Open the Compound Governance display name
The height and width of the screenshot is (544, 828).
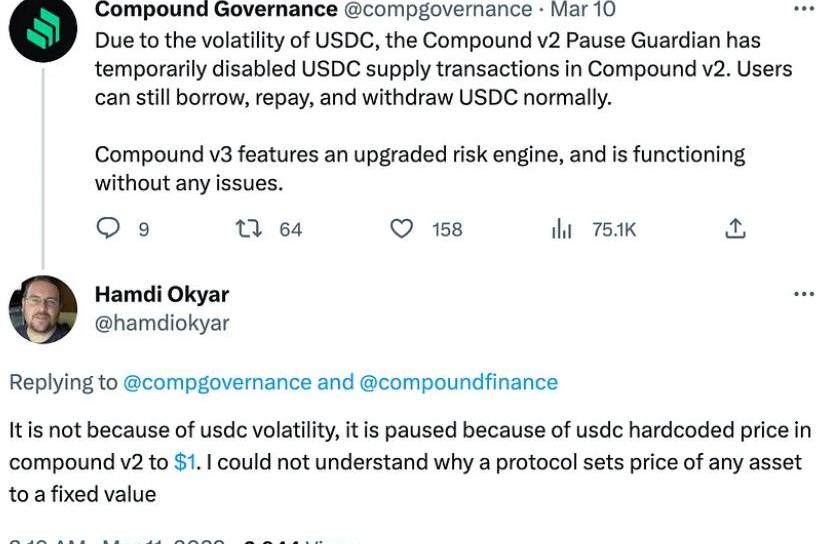pyautogui.click(x=216, y=9)
